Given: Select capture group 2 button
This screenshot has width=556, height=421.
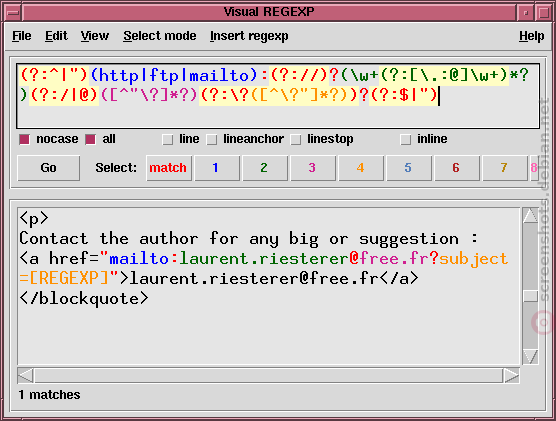Looking at the screenshot, I should pyautogui.click(x=265, y=168).
